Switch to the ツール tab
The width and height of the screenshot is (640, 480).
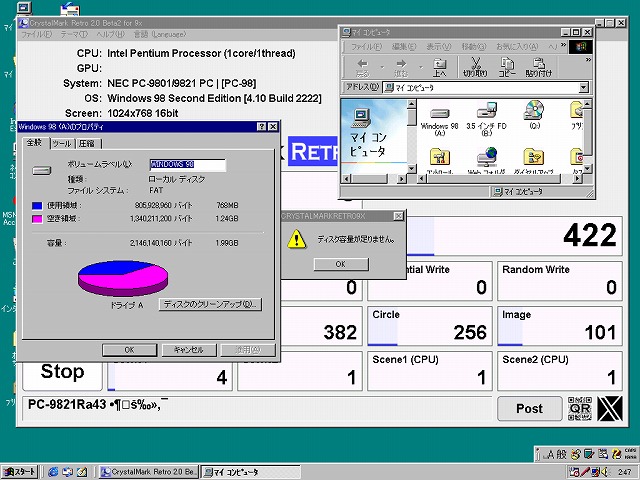(x=62, y=144)
